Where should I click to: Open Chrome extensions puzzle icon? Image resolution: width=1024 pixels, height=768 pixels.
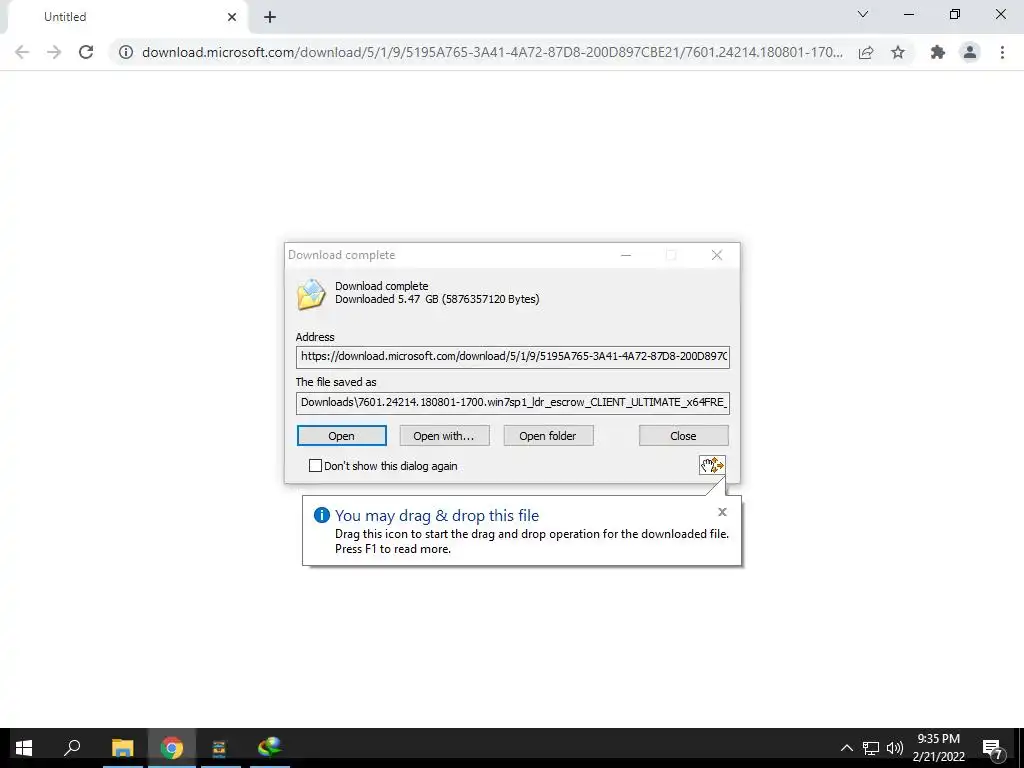[x=938, y=52]
